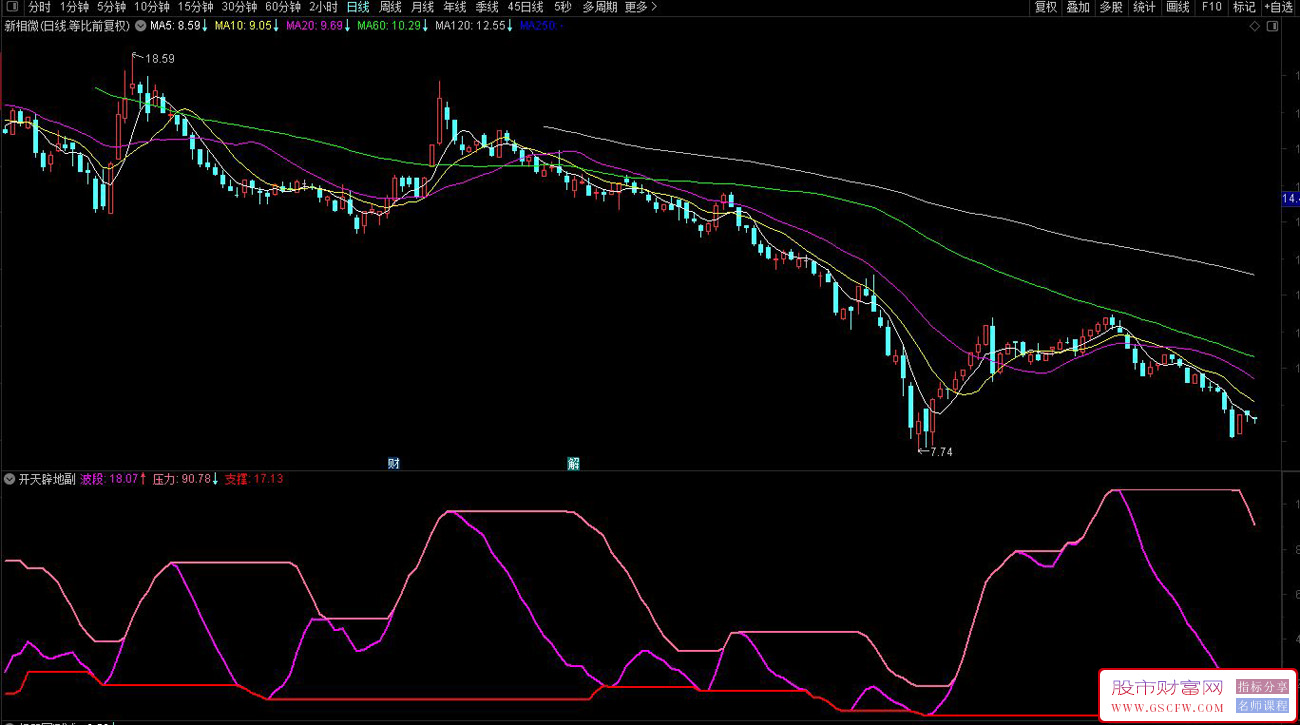This screenshot has height=725, width=1300.
Task: Click the MA120: 12.55 label
Action: [x=475, y=26]
